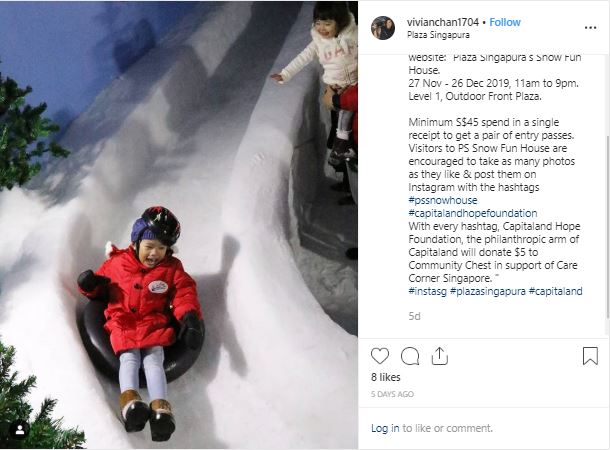610x450 pixels.
Task: Open the three-dot more options menu
Action: tap(590, 28)
